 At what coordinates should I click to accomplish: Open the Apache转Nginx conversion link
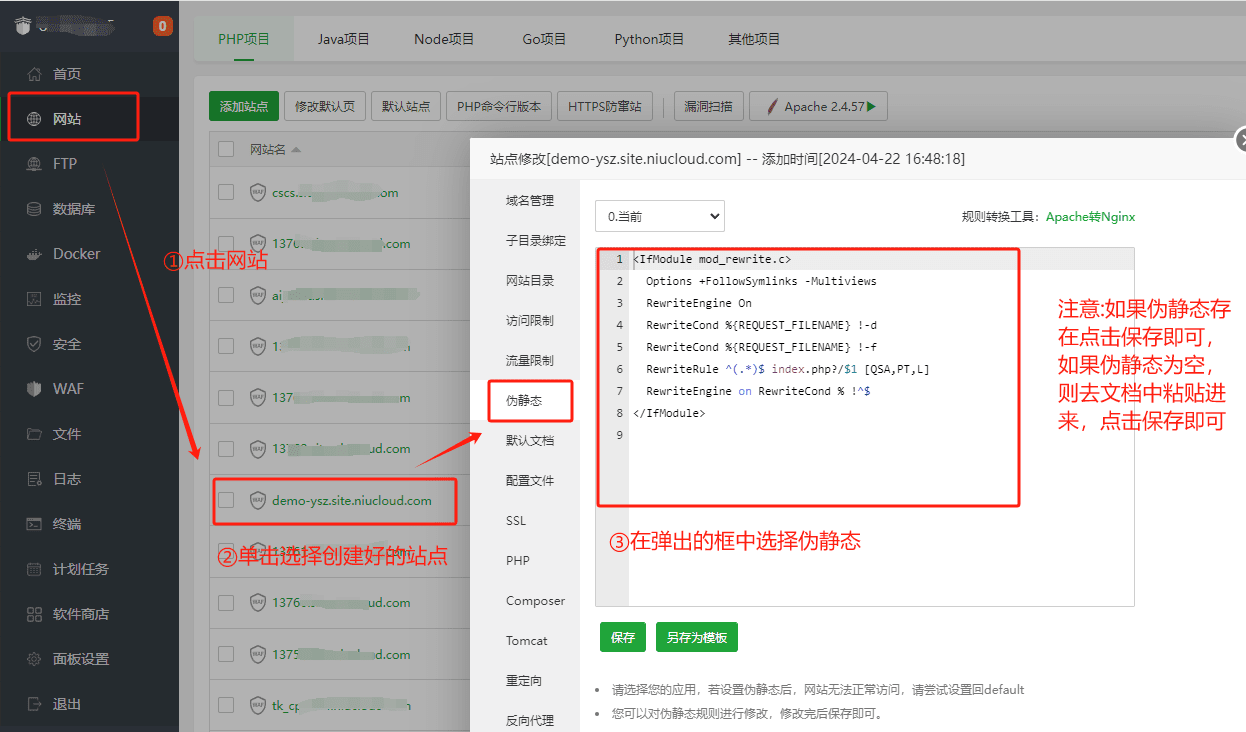[1090, 217]
